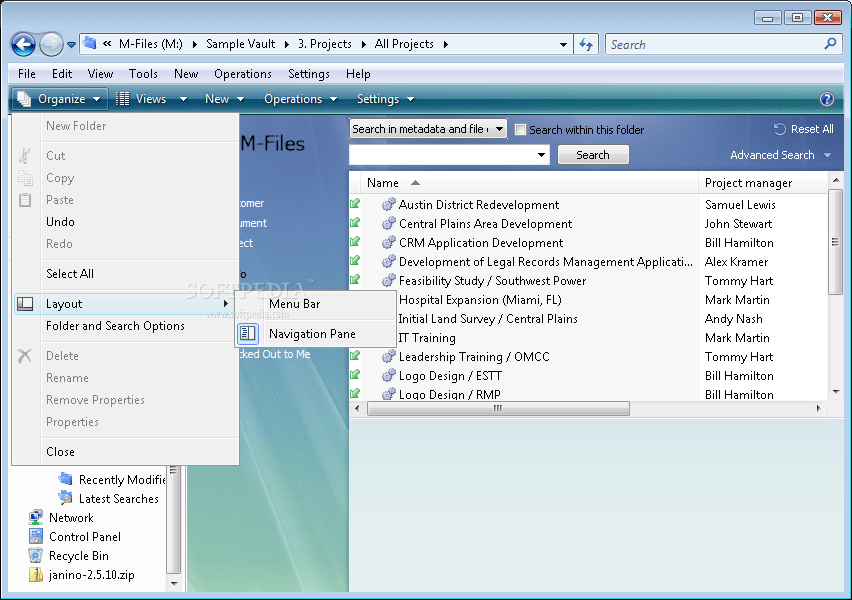Click the search magnifier icon
Image resolution: width=852 pixels, height=600 pixels.
830,44
